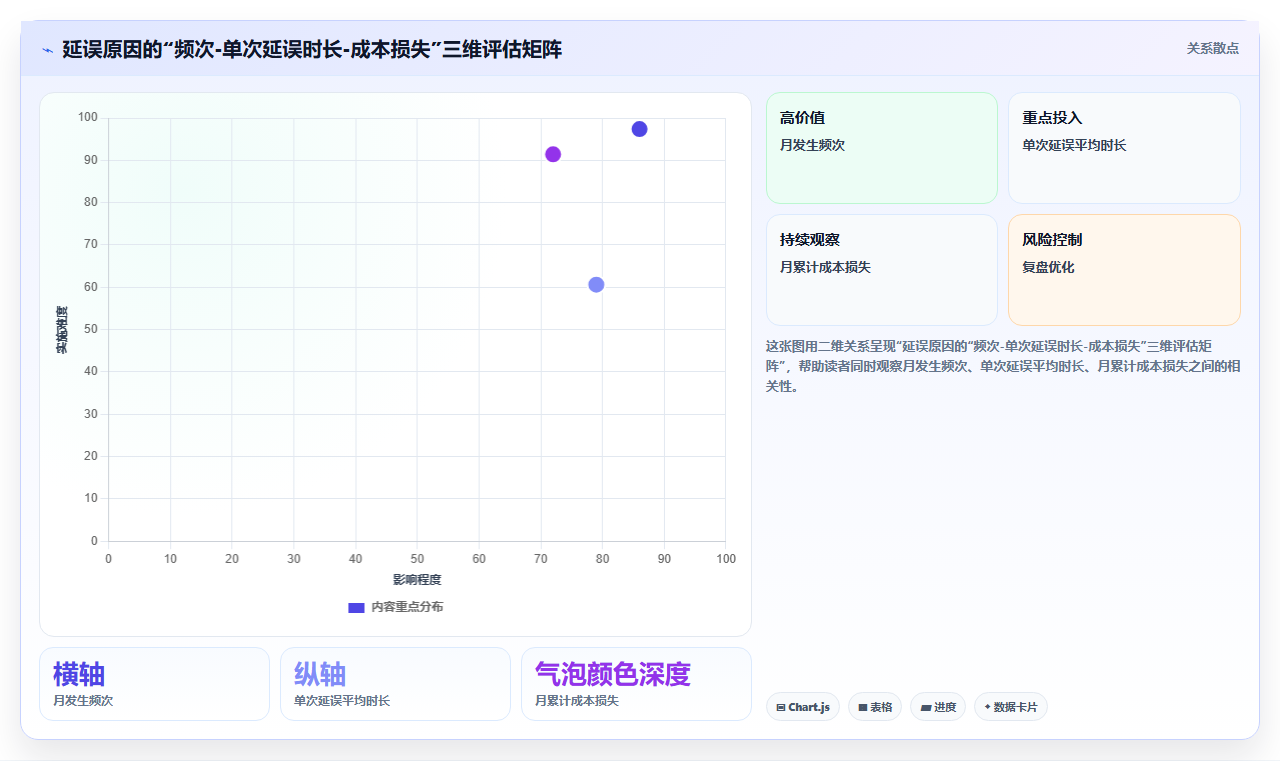The image size is (1280, 761).
Task: Open the 重点投入 card
Action: click(x=1124, y=148)
